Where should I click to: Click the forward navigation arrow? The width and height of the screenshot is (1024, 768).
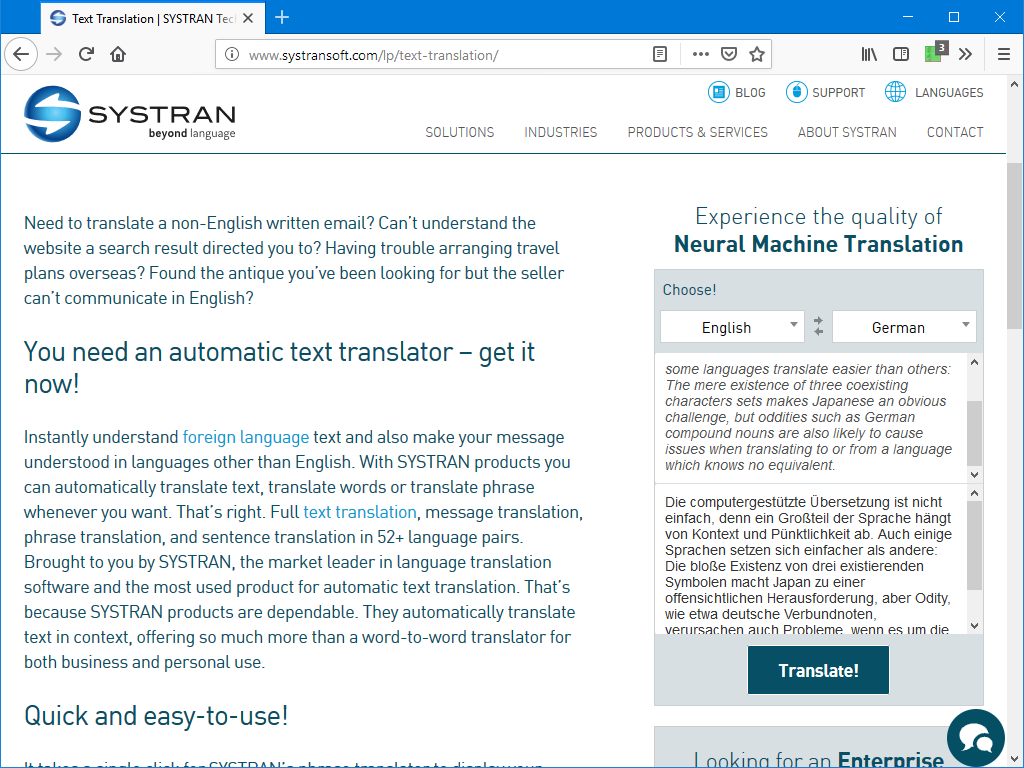tap(54, 54)
